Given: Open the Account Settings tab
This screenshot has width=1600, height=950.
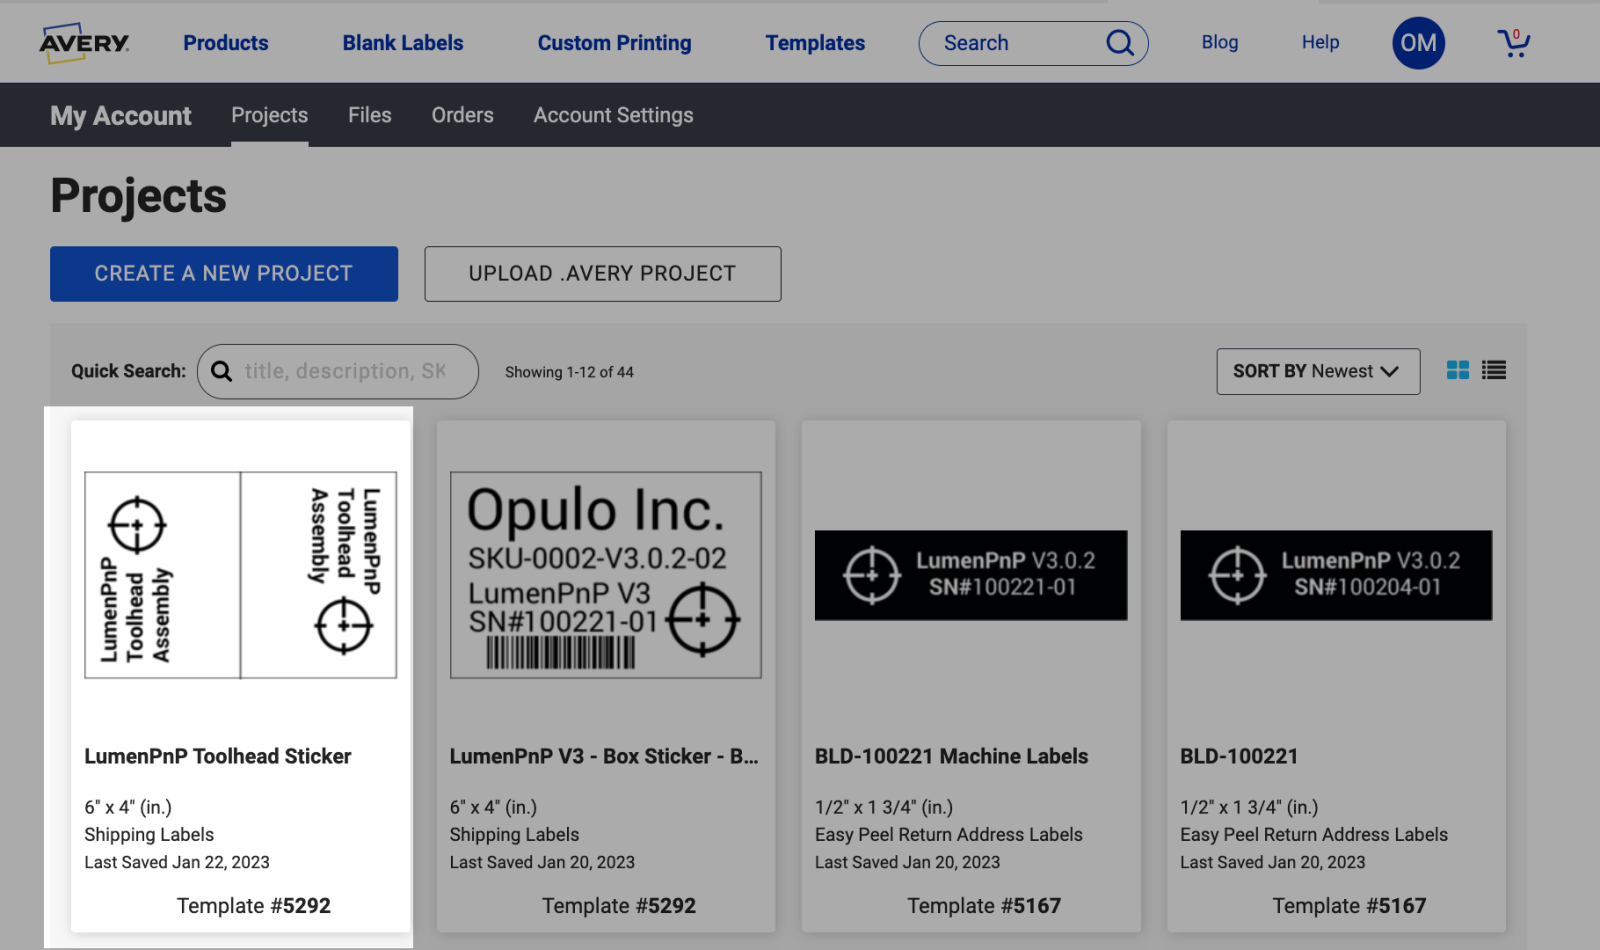Looking at the screenshot, I should [613, 115].
